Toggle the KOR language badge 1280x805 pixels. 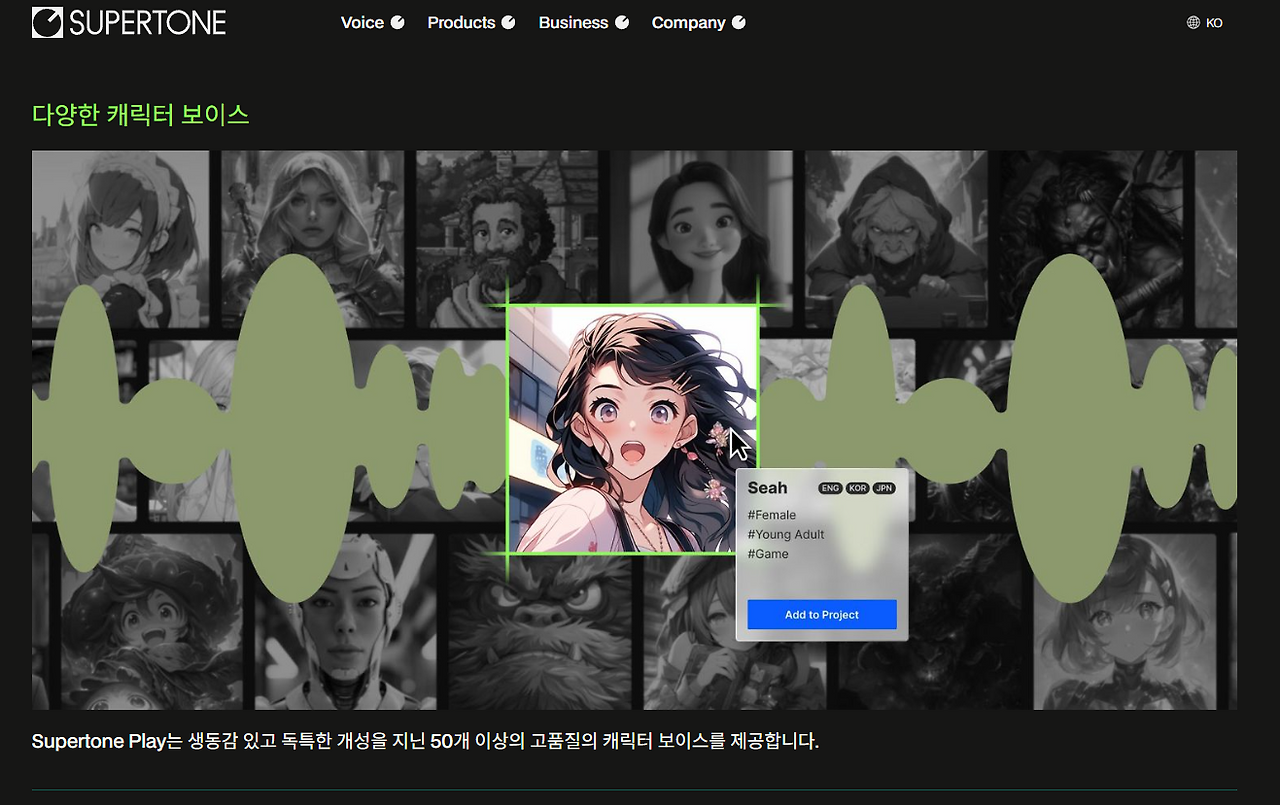pos(858,487)
